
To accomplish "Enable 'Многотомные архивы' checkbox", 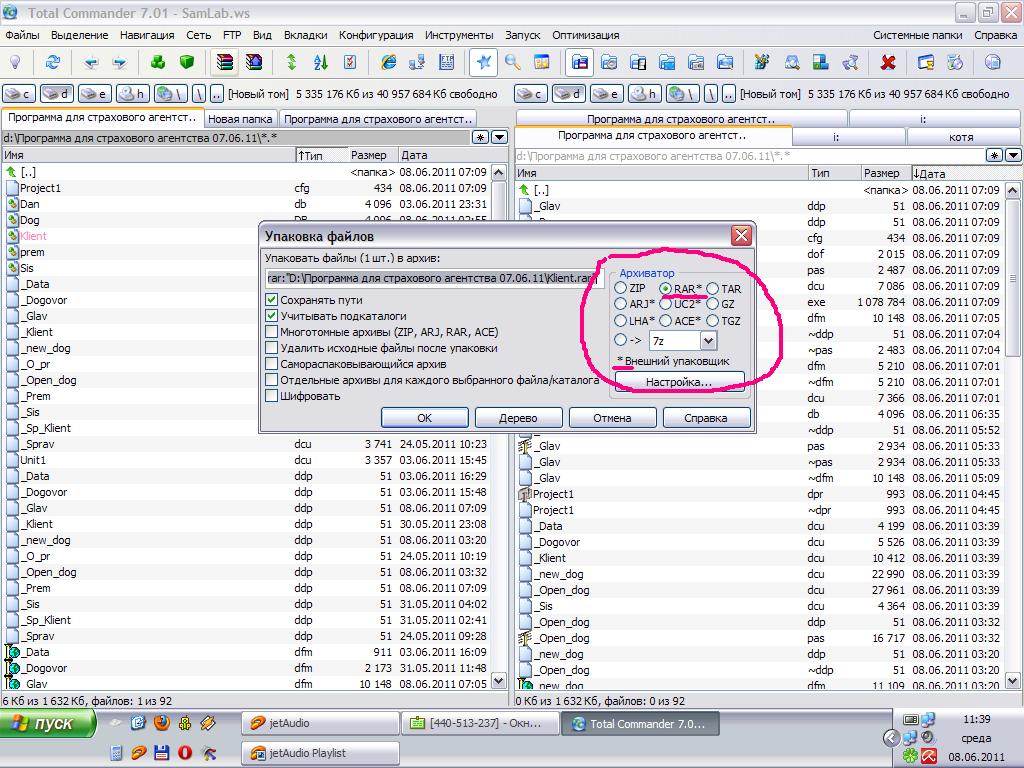I will [x=272, y=332].
